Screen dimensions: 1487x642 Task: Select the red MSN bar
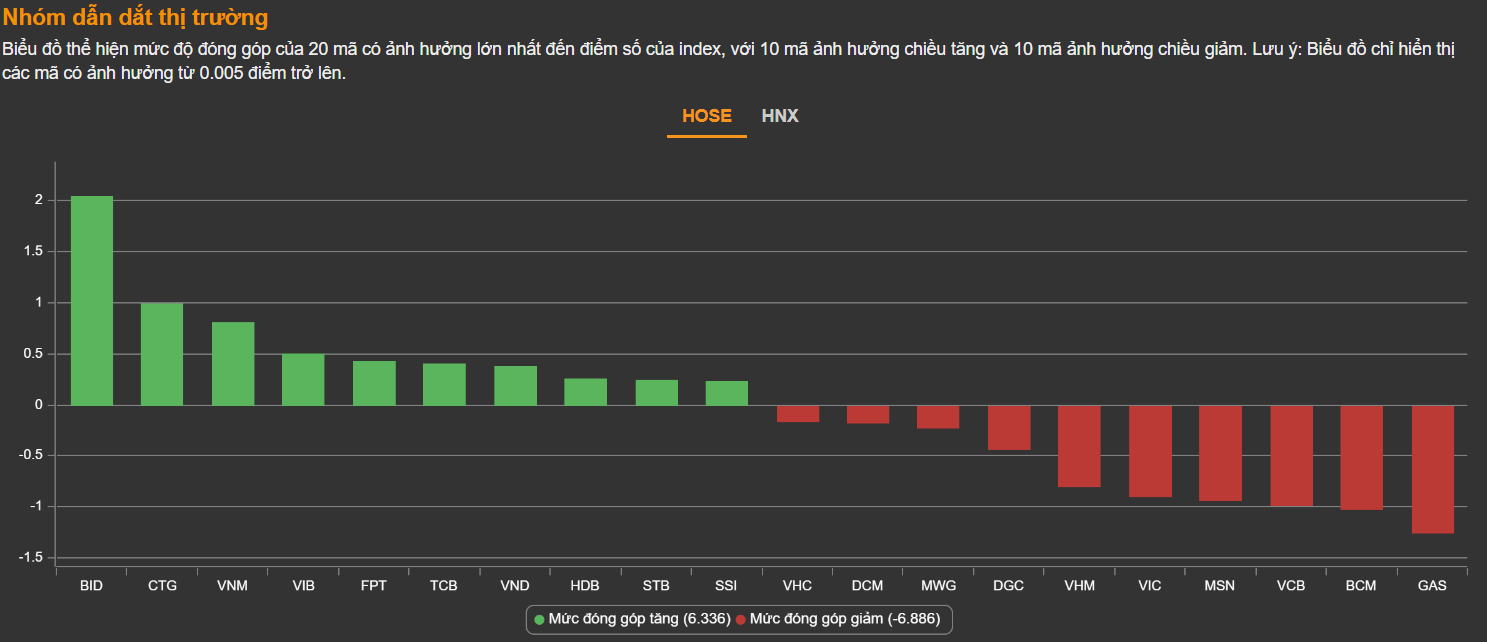(1220, 453)
